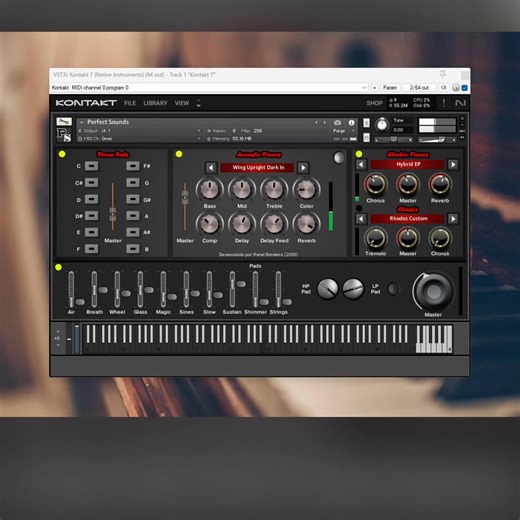Viewport: 520px width, 520px height.
Task: Click the 2/64 out routing button
Action: [x=419, y=88]
